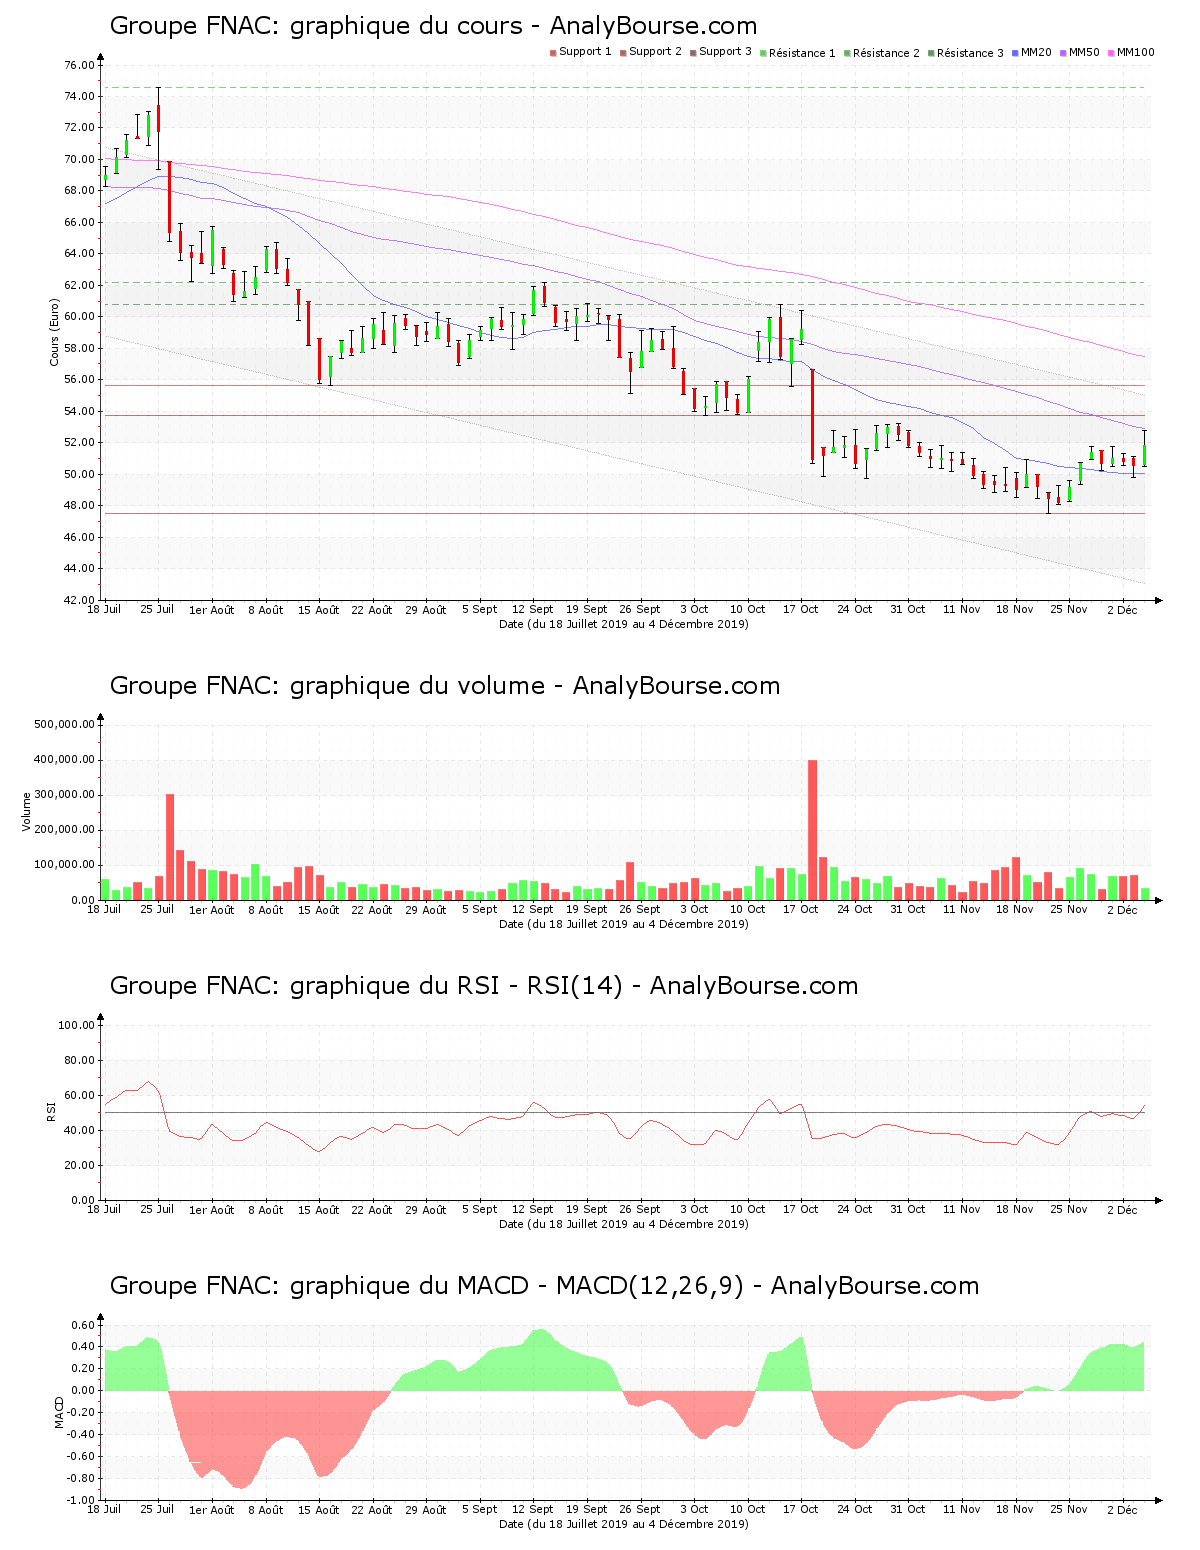Click the 20.00 value on RSI axis
Screen dimensions: 1200x1550
pos(79,1165)
